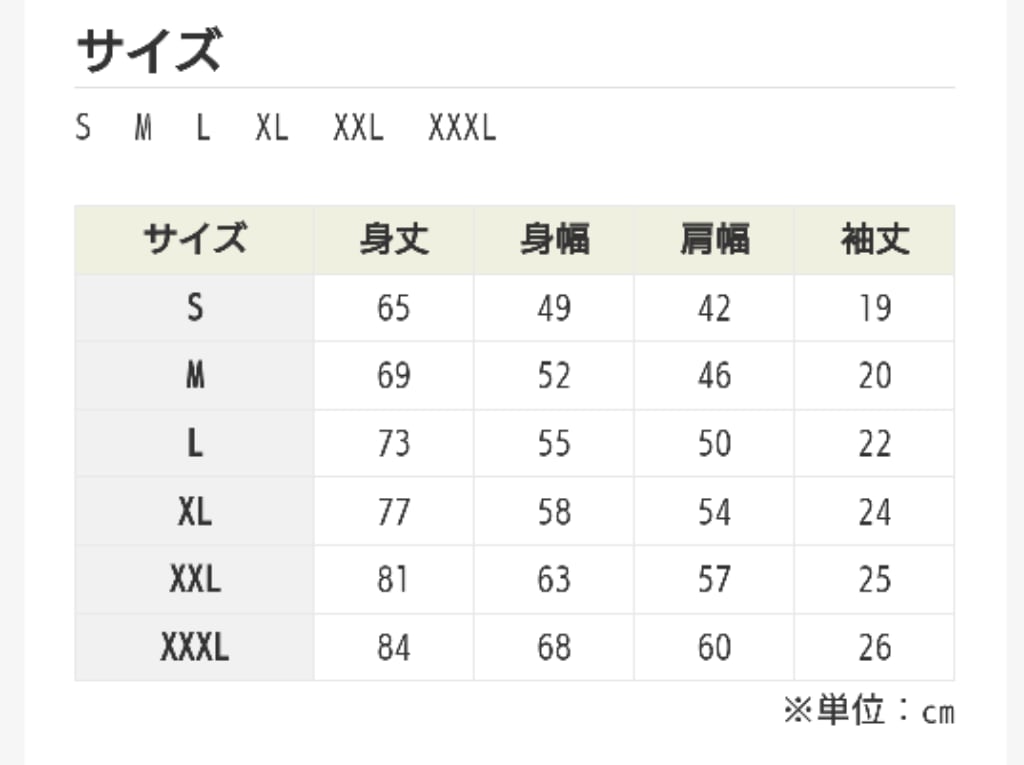This screenshot has height=765, width=1024.
Task: Click the サイズ section heading
Action: tap(150, 50)
